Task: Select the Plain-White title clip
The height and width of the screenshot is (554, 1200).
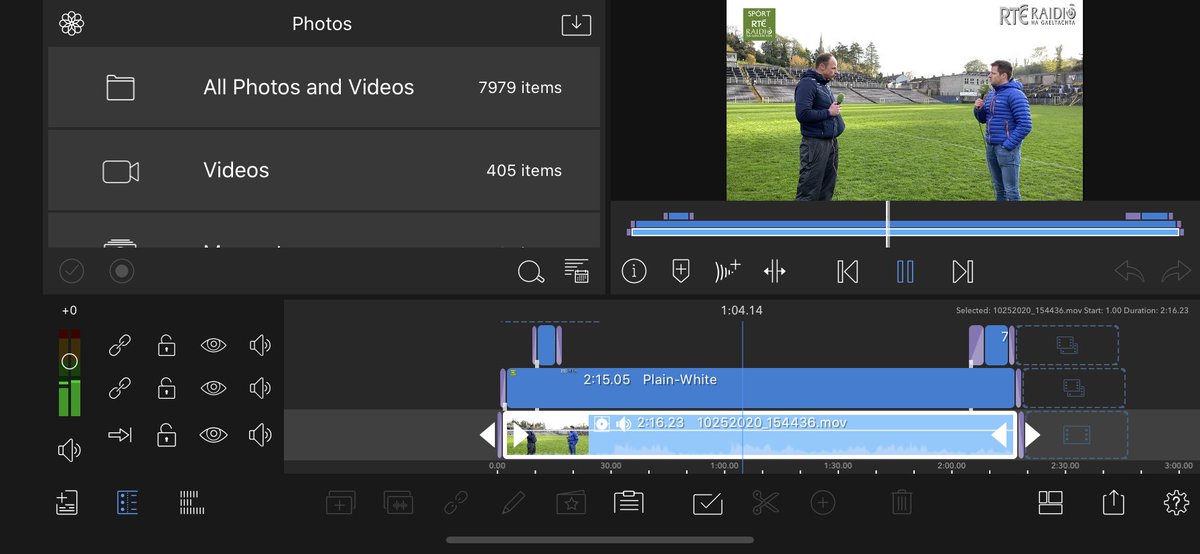Action: pyautogui.click(x=760, y=388)
